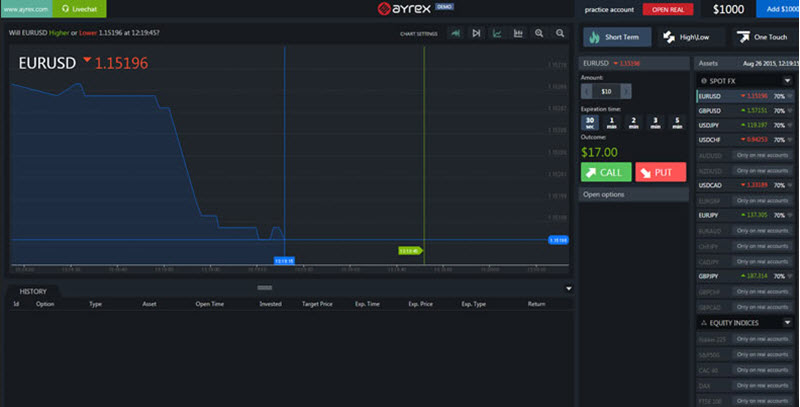Click AUDUSD 'Only on real accounts' button

(762, 155)
